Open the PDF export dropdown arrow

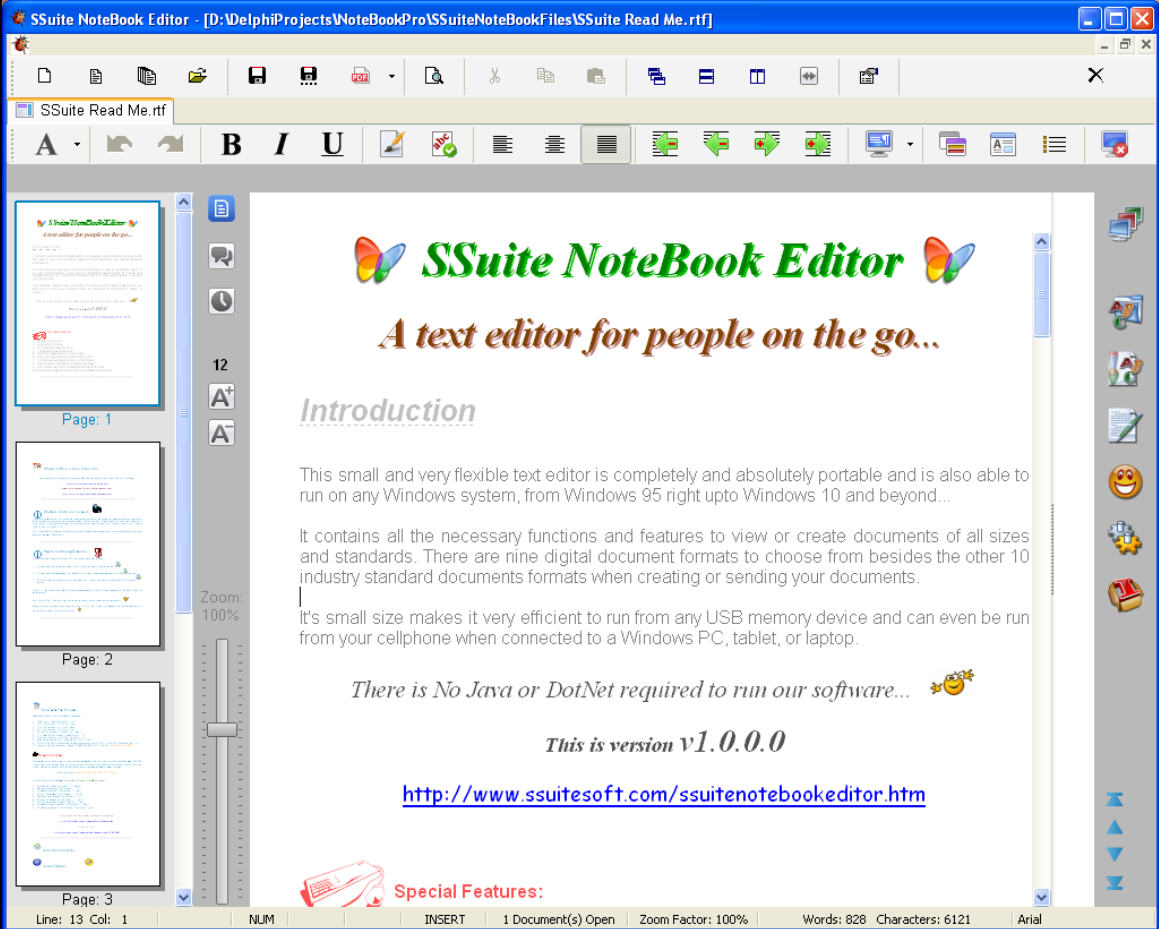point(392,76)
